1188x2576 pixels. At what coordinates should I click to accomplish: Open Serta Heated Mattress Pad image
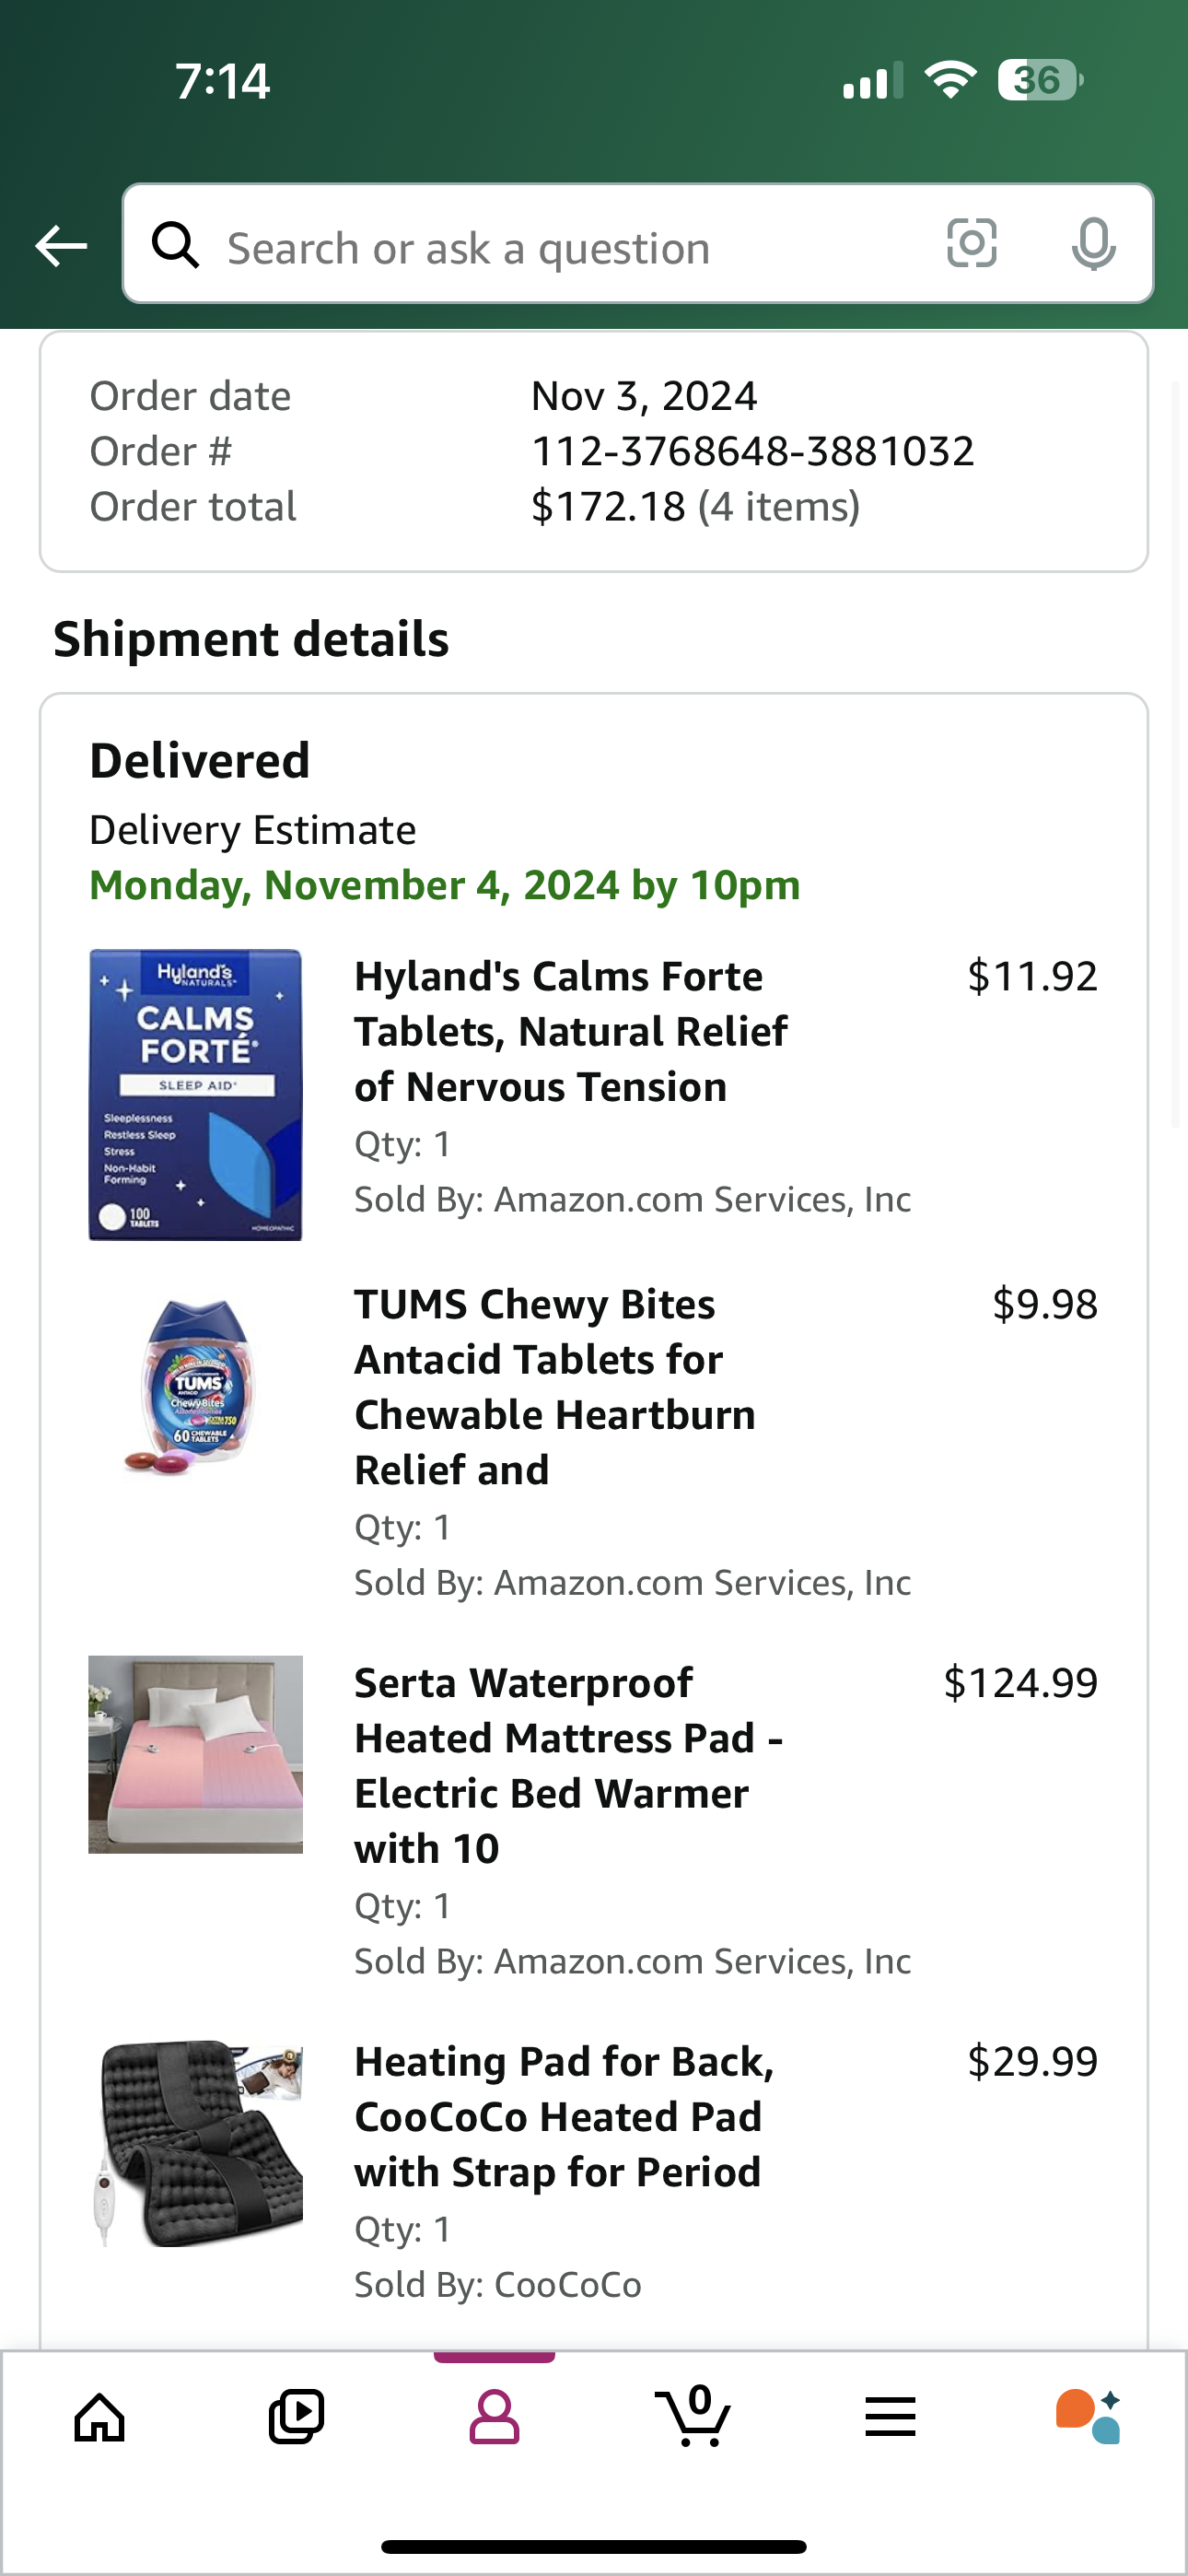(x=196, y=1755)
